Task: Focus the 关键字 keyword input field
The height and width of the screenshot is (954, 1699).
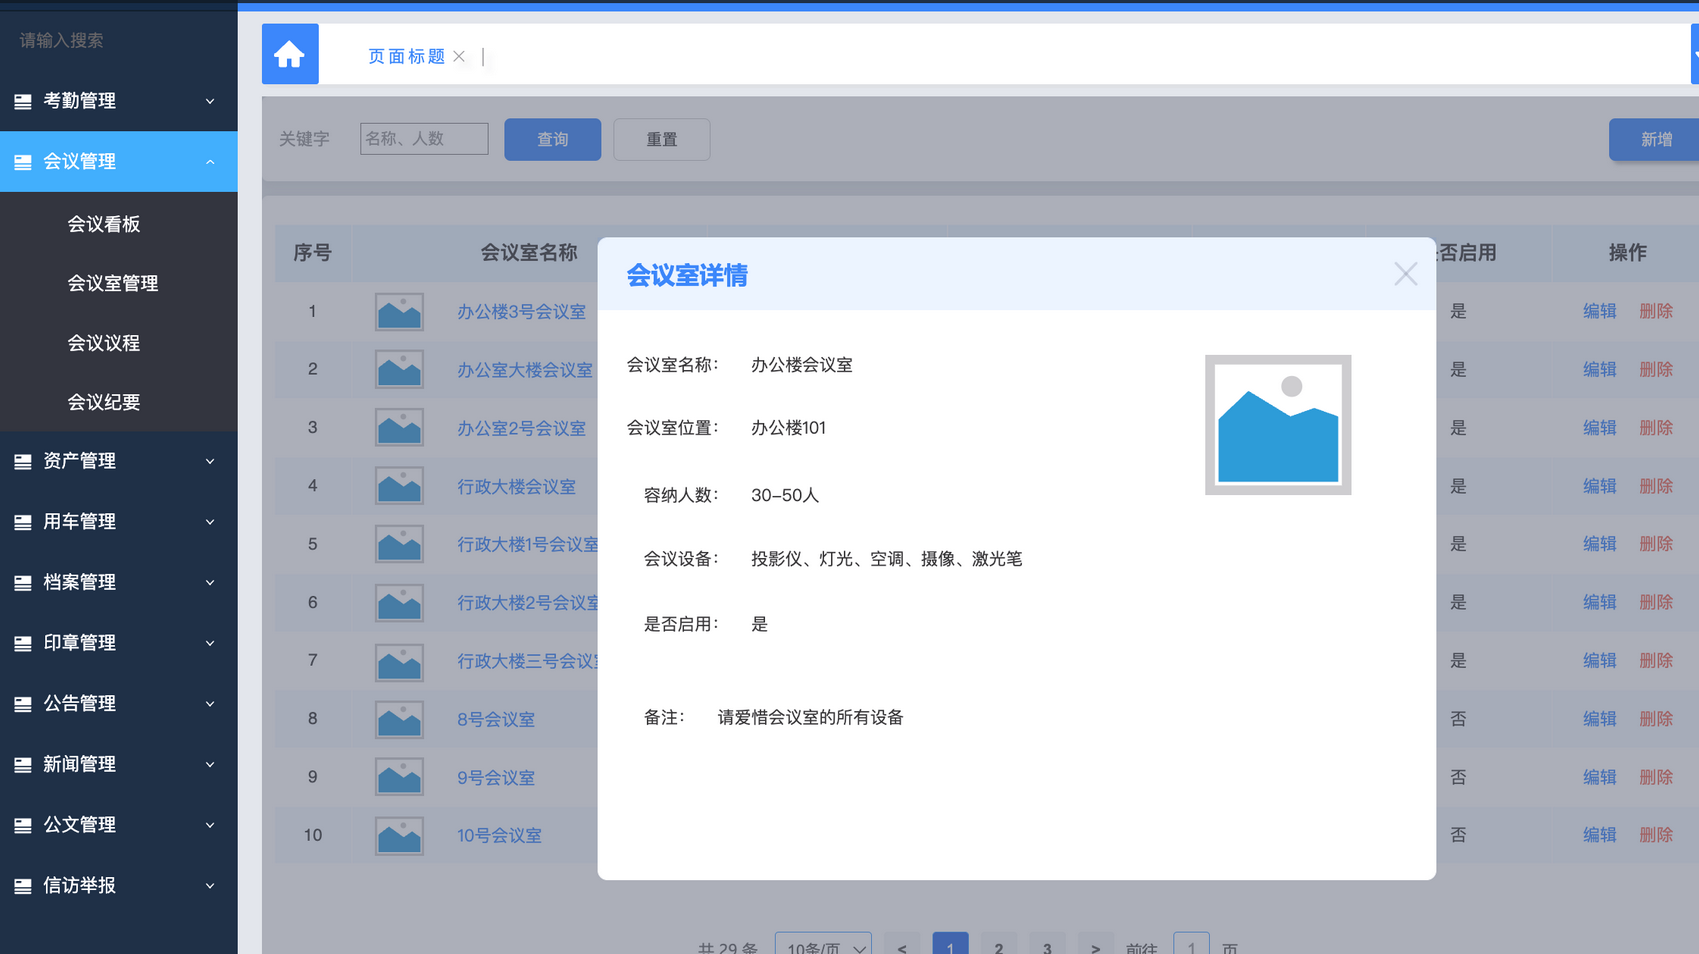Action: pyautogui.click(x=424, y=139)
